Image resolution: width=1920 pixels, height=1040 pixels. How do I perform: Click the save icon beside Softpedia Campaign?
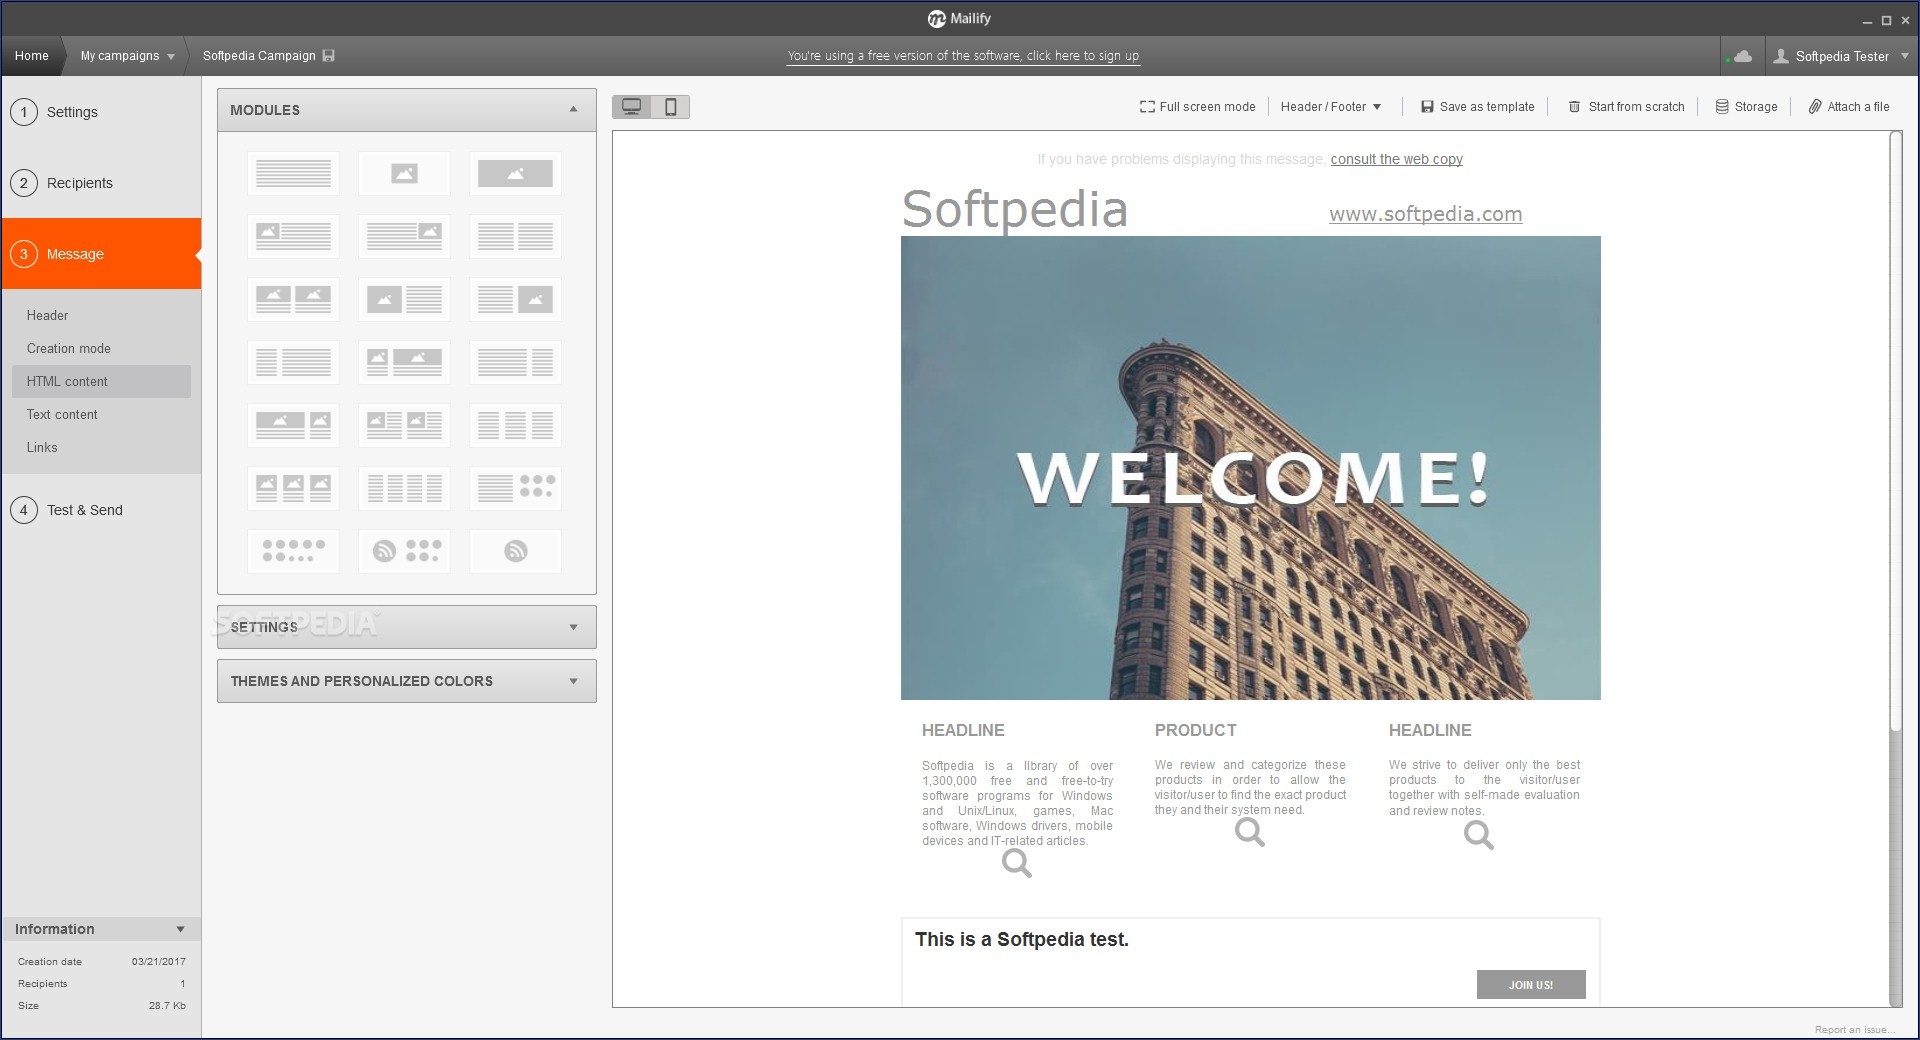click(x=329, y=56)
